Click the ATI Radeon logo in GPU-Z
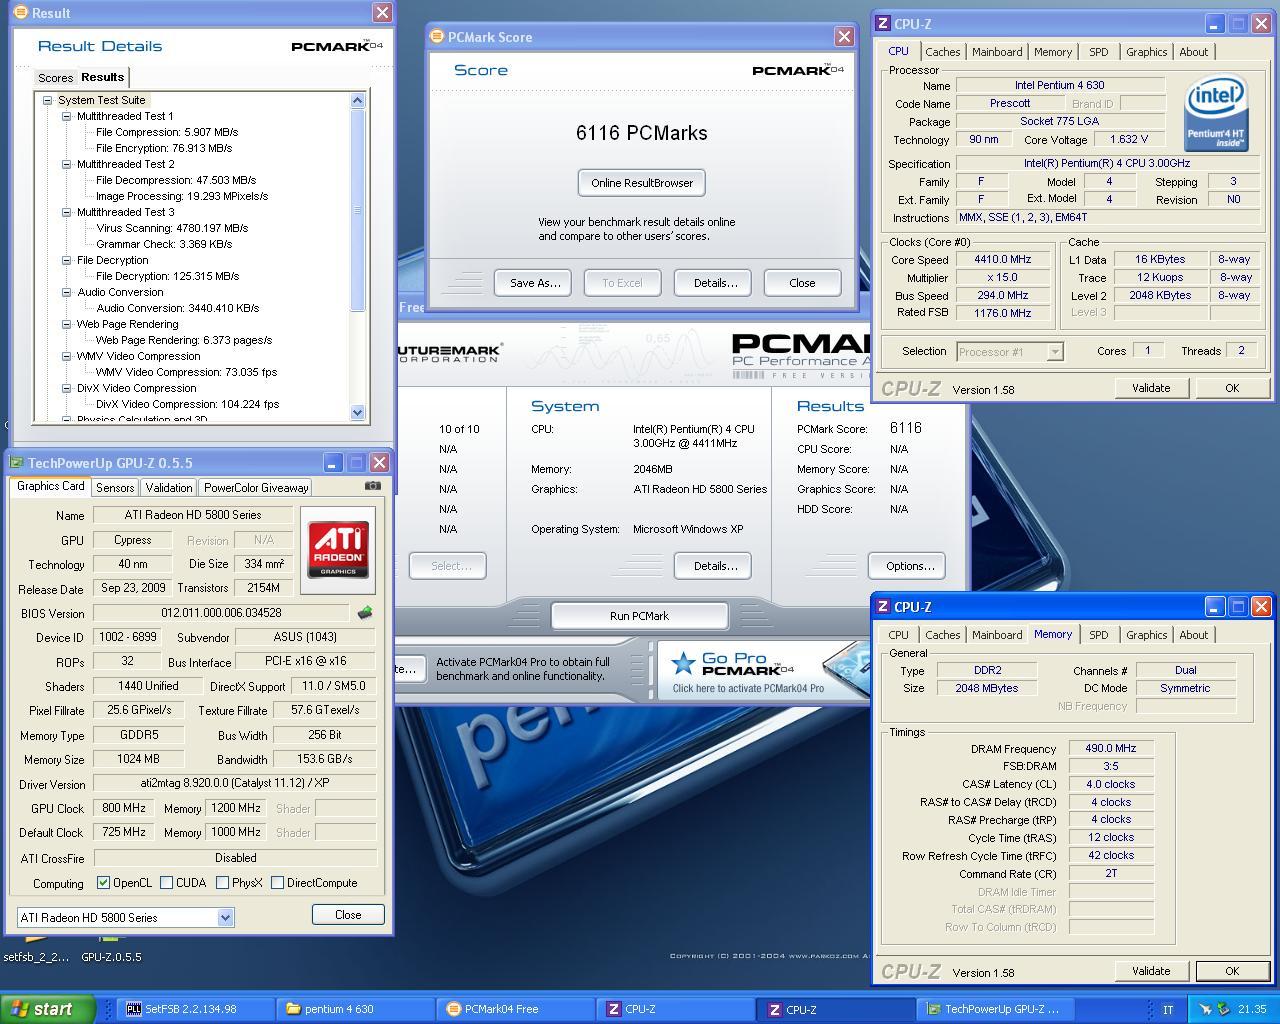1280x1024 pixels. coord(338,549)
